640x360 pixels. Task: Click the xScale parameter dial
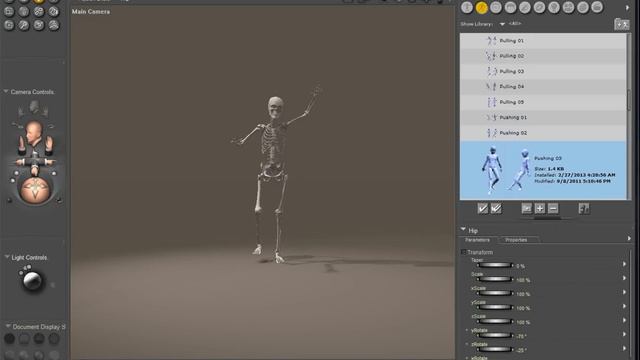494,293
